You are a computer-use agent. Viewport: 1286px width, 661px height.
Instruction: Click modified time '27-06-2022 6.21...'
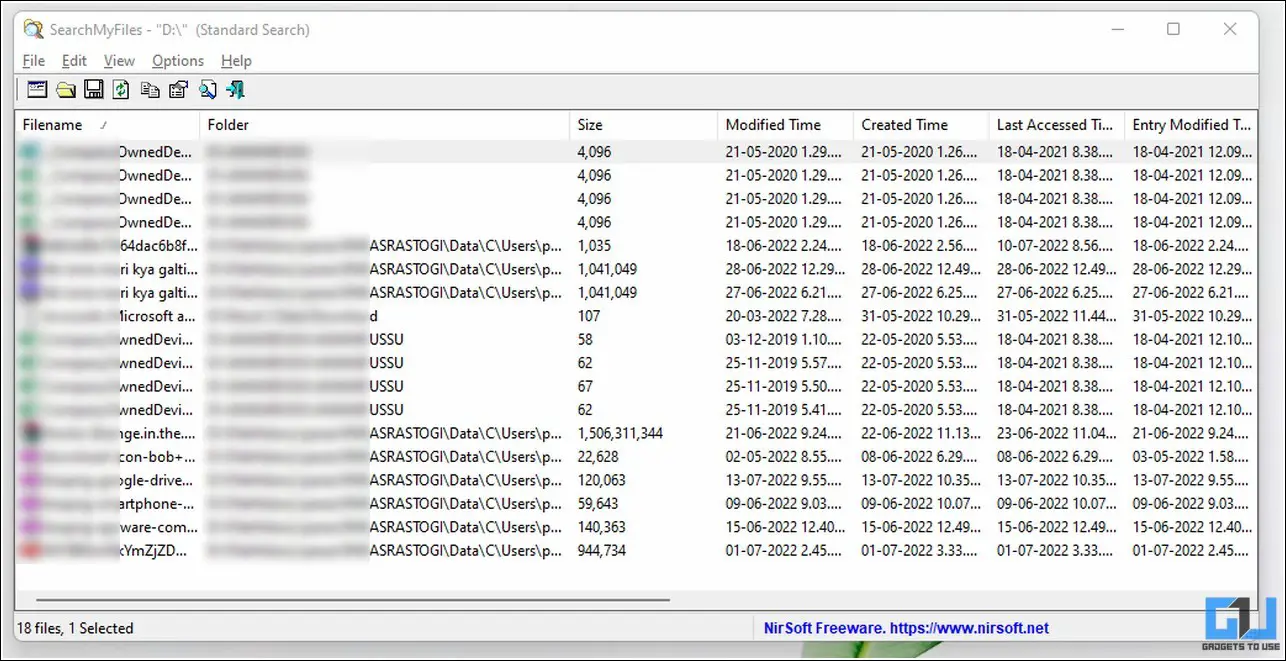pyautogui.click(x=784, y=292)
